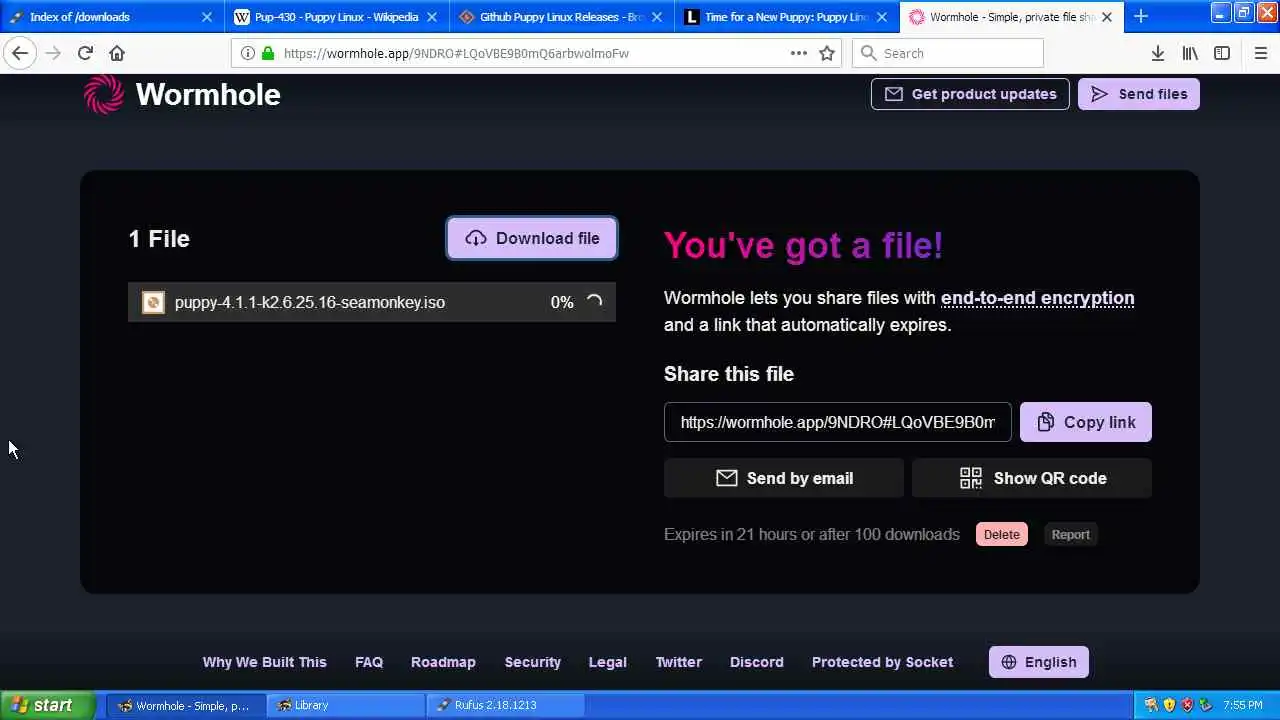Copy the share link
This screenshot has height=720, width=1280.
tap(1085, 422)
